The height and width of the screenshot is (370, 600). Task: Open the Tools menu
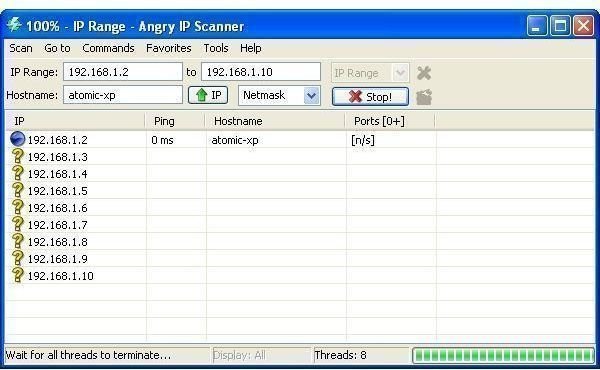pyautogui.click(x=216, y=48)
